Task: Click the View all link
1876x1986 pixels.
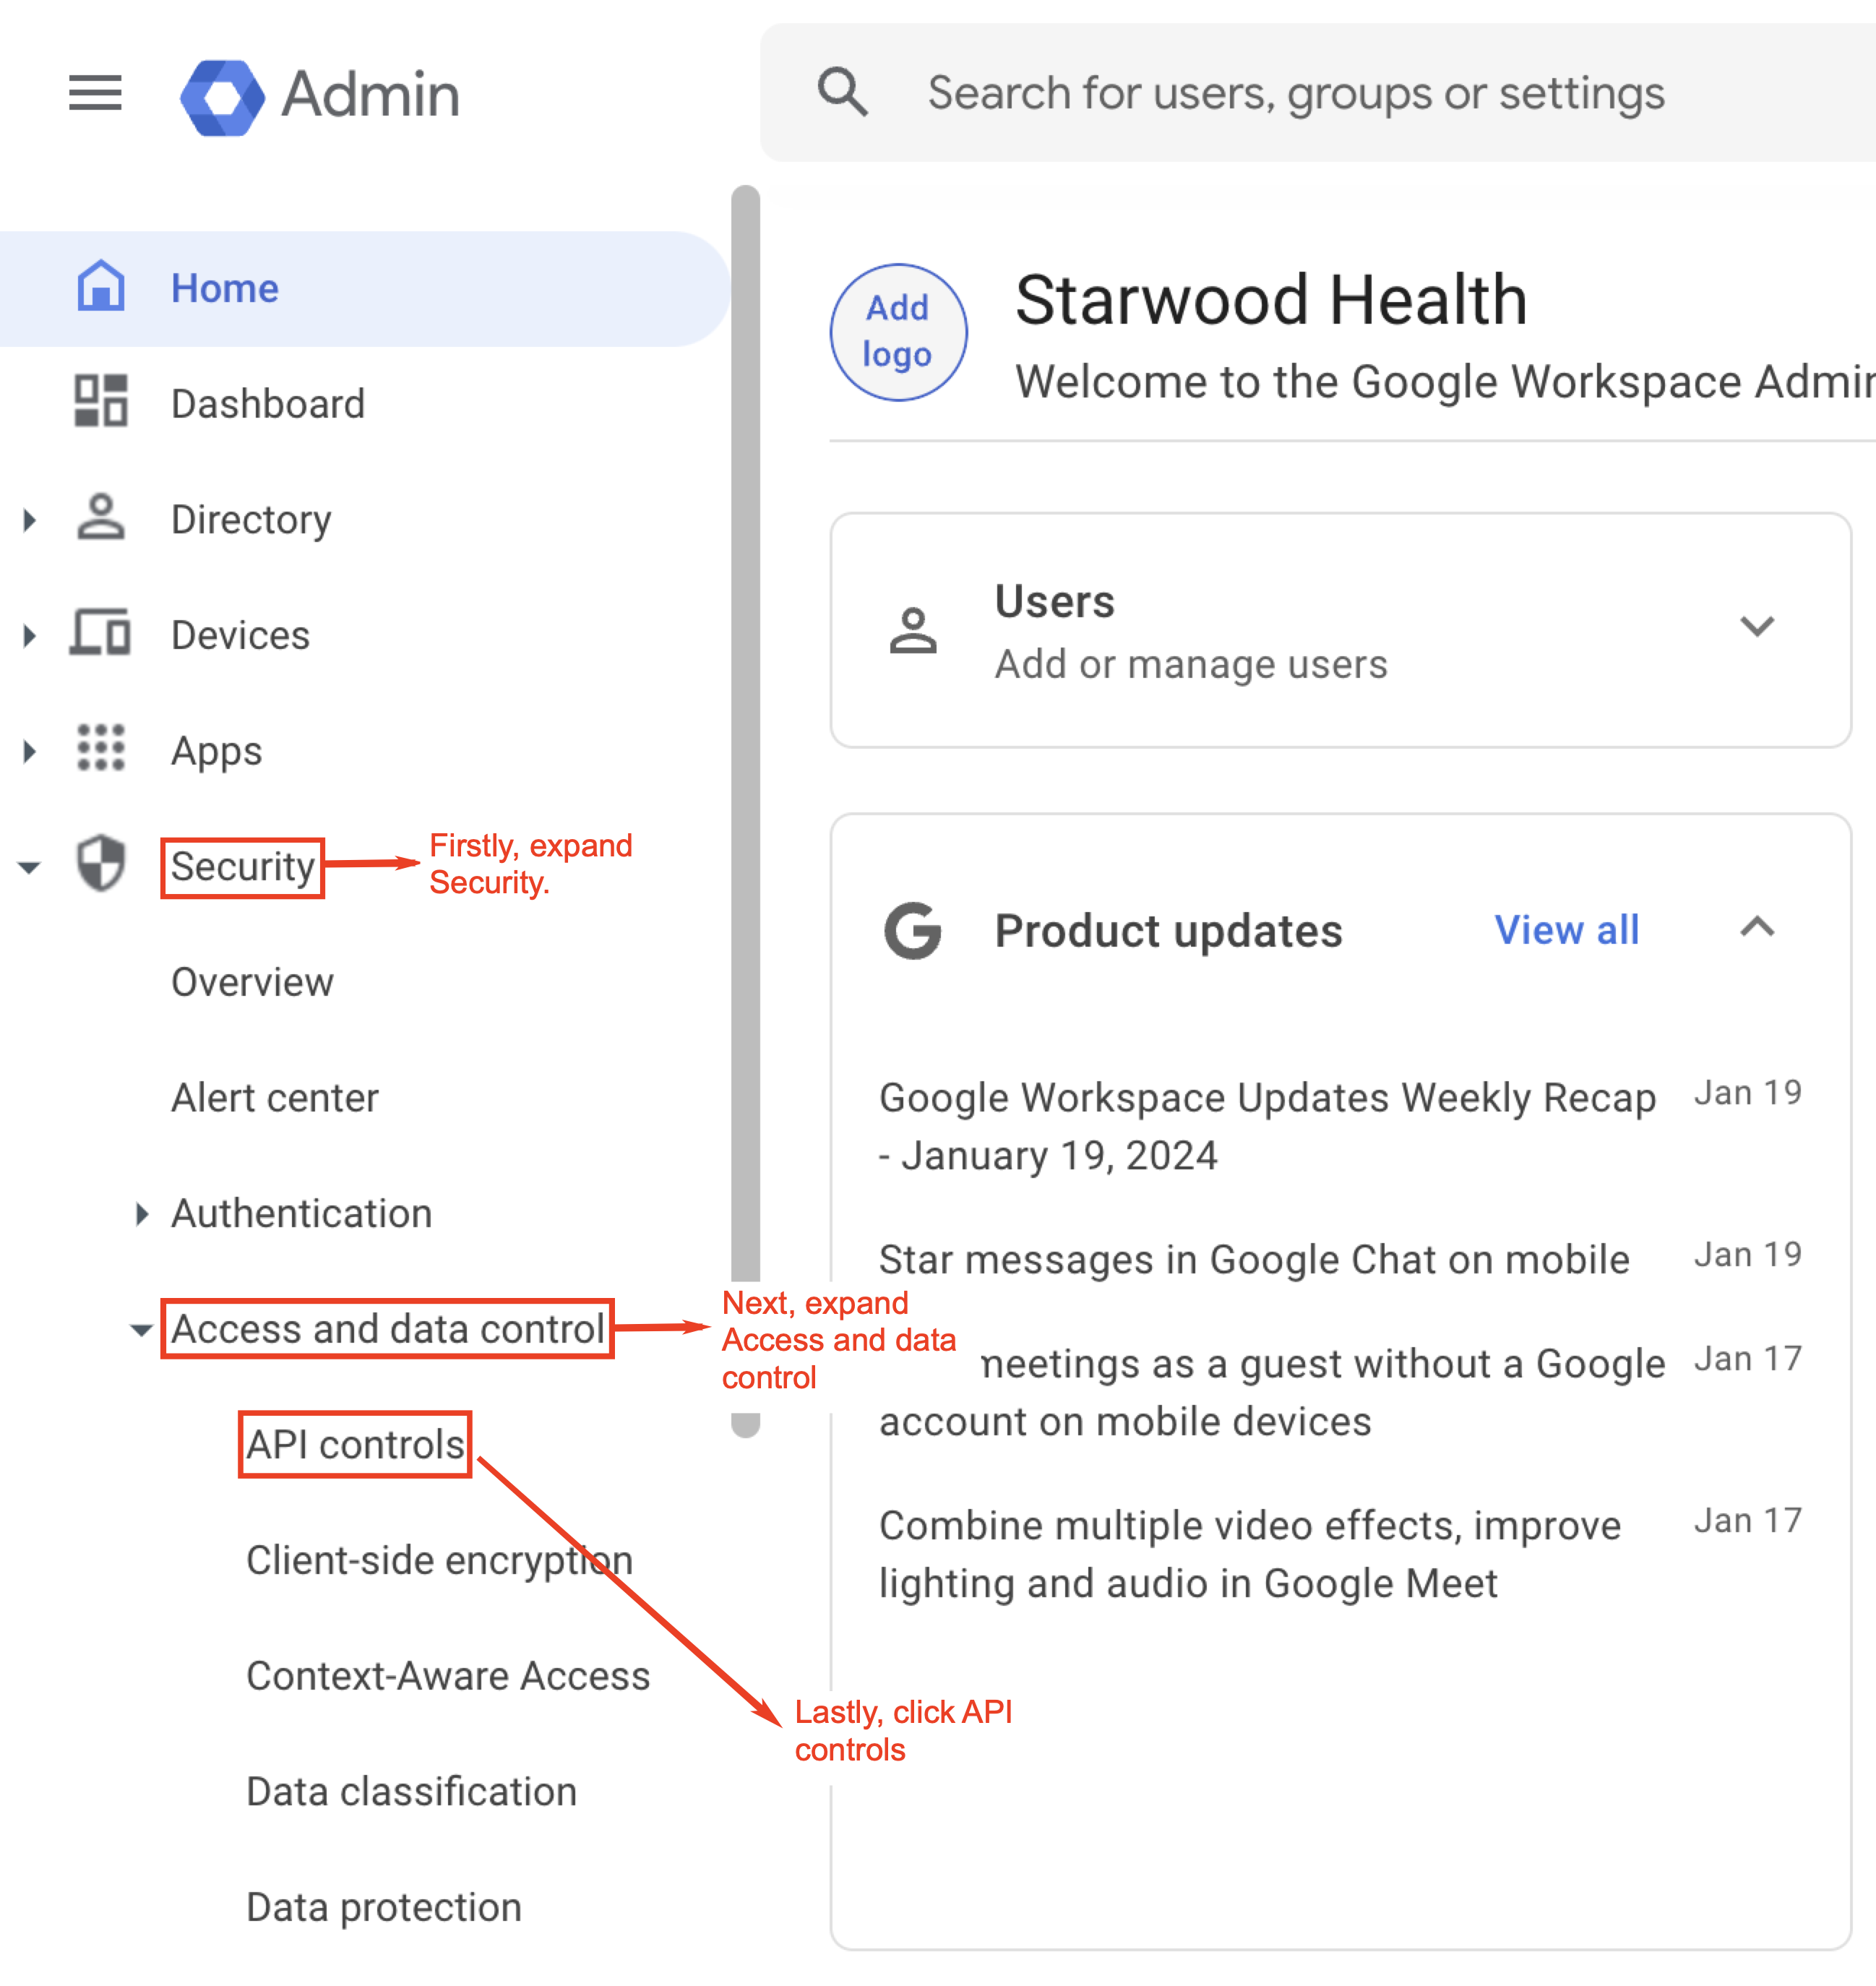Action: (1566, 930)
